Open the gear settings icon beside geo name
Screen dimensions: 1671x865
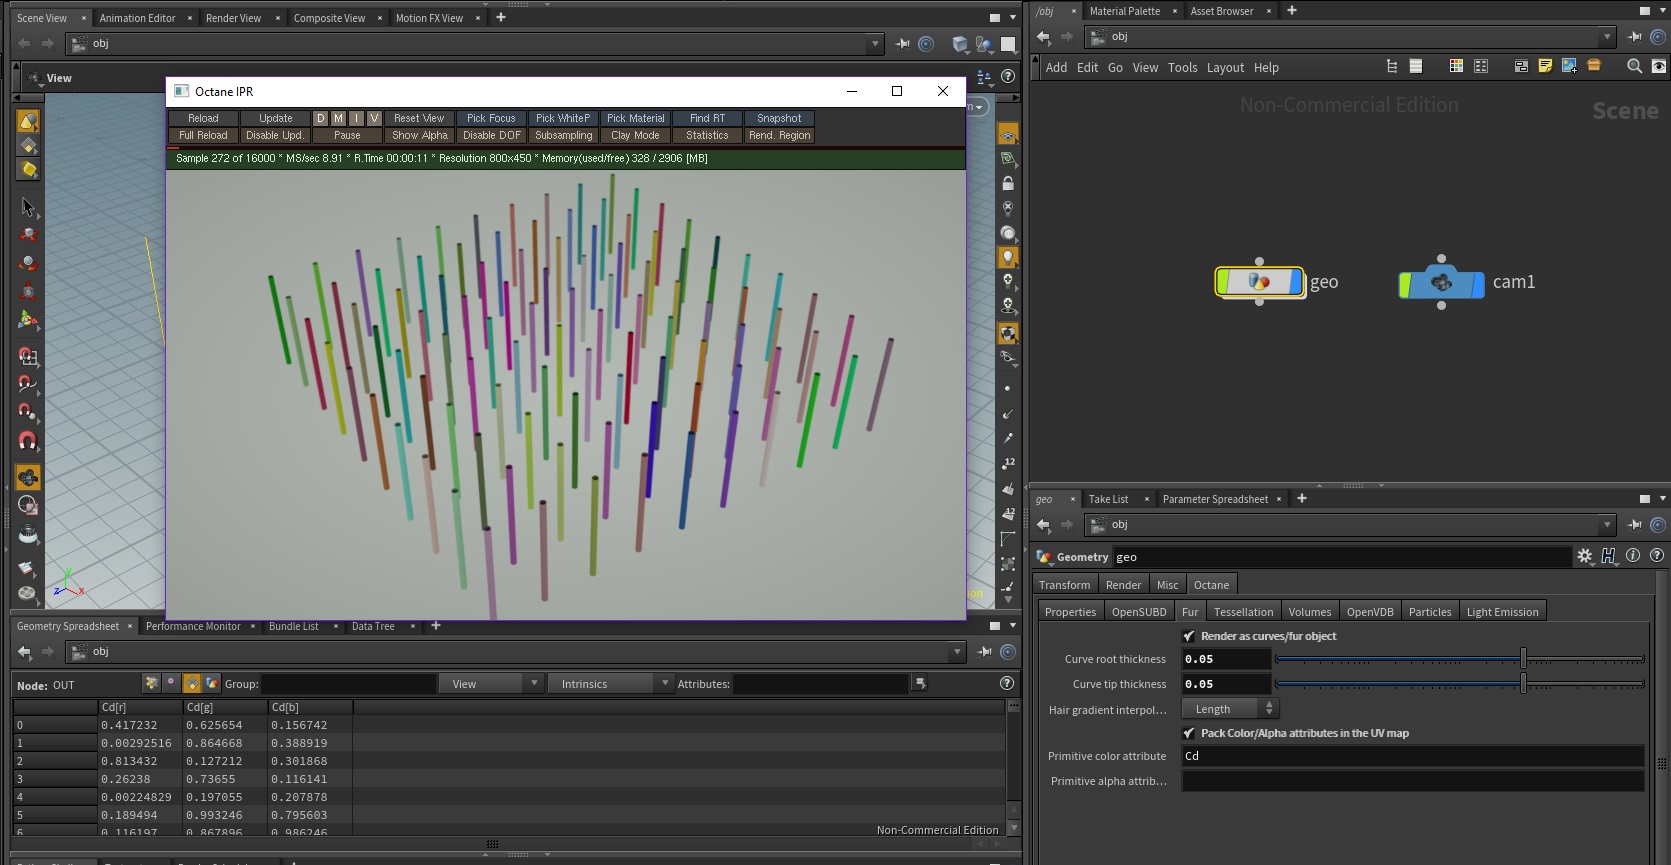point(1584,556)
